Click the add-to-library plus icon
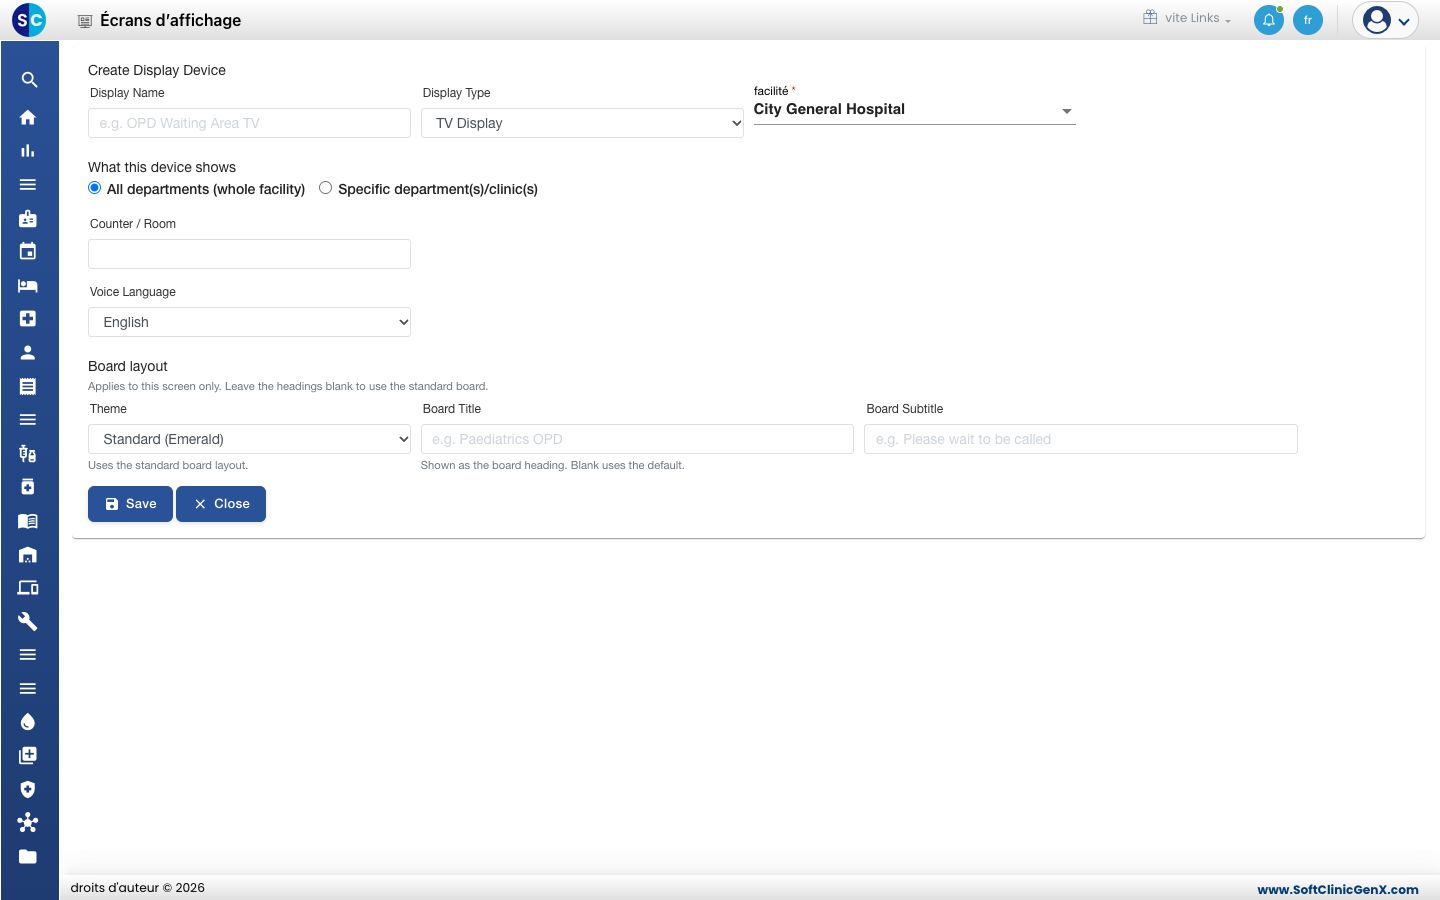The height and width of the screenshot is (900, 1440). point(28,755)
